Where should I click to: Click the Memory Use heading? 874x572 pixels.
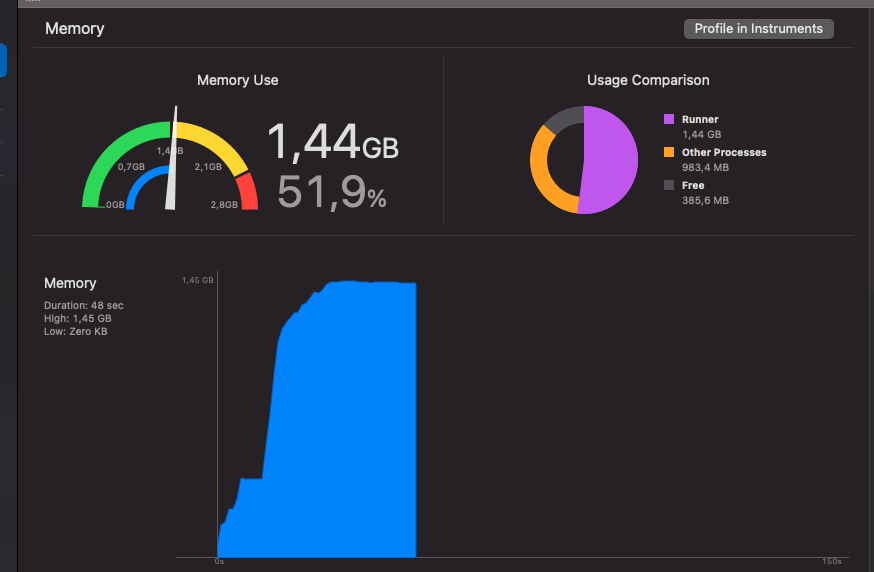point(237,80)
